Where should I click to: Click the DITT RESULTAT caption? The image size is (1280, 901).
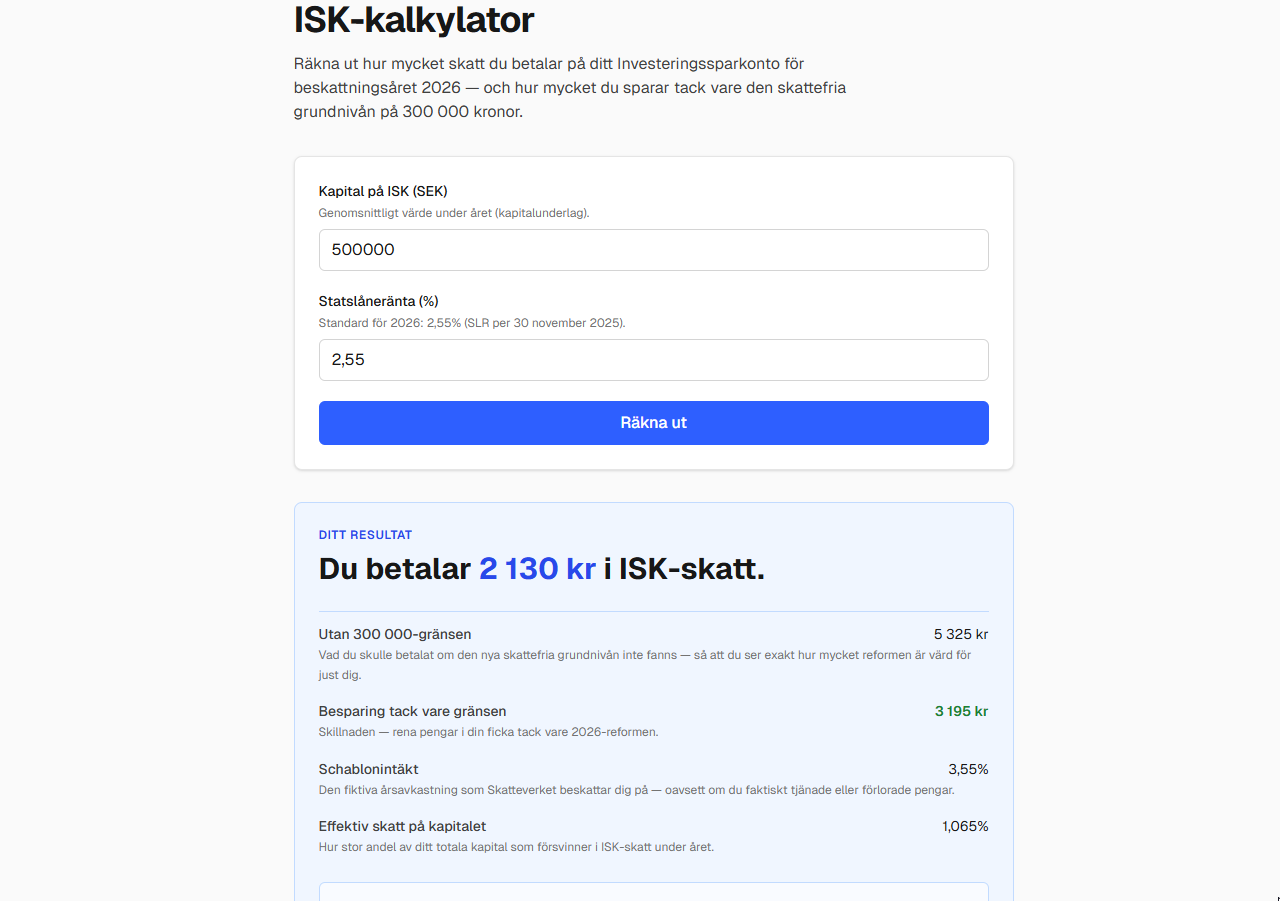tap(365, 535)
